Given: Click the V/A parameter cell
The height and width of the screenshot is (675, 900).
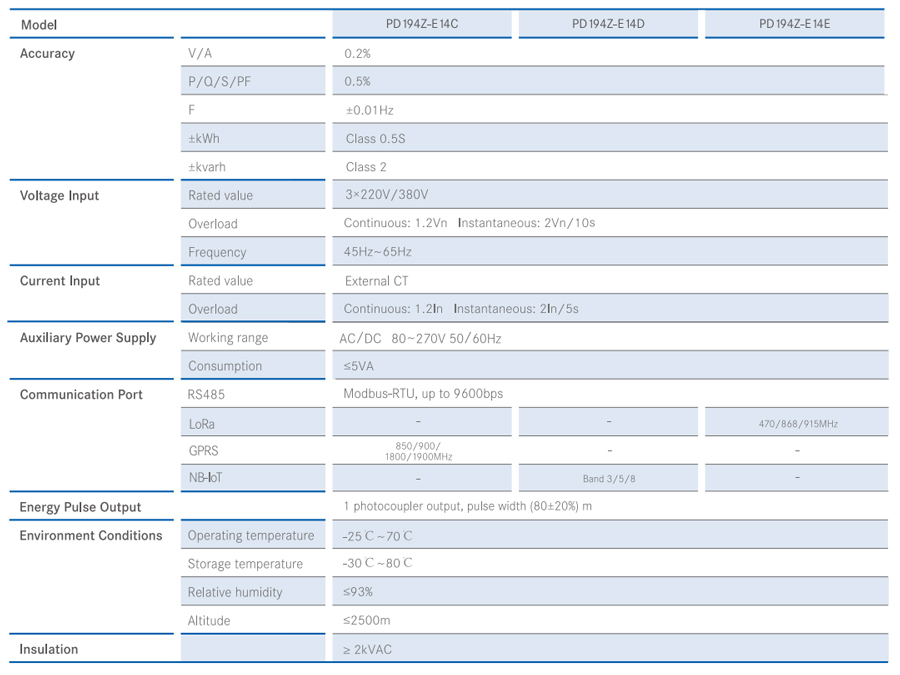Looking at the screenshot, I should tap(253, 53).
